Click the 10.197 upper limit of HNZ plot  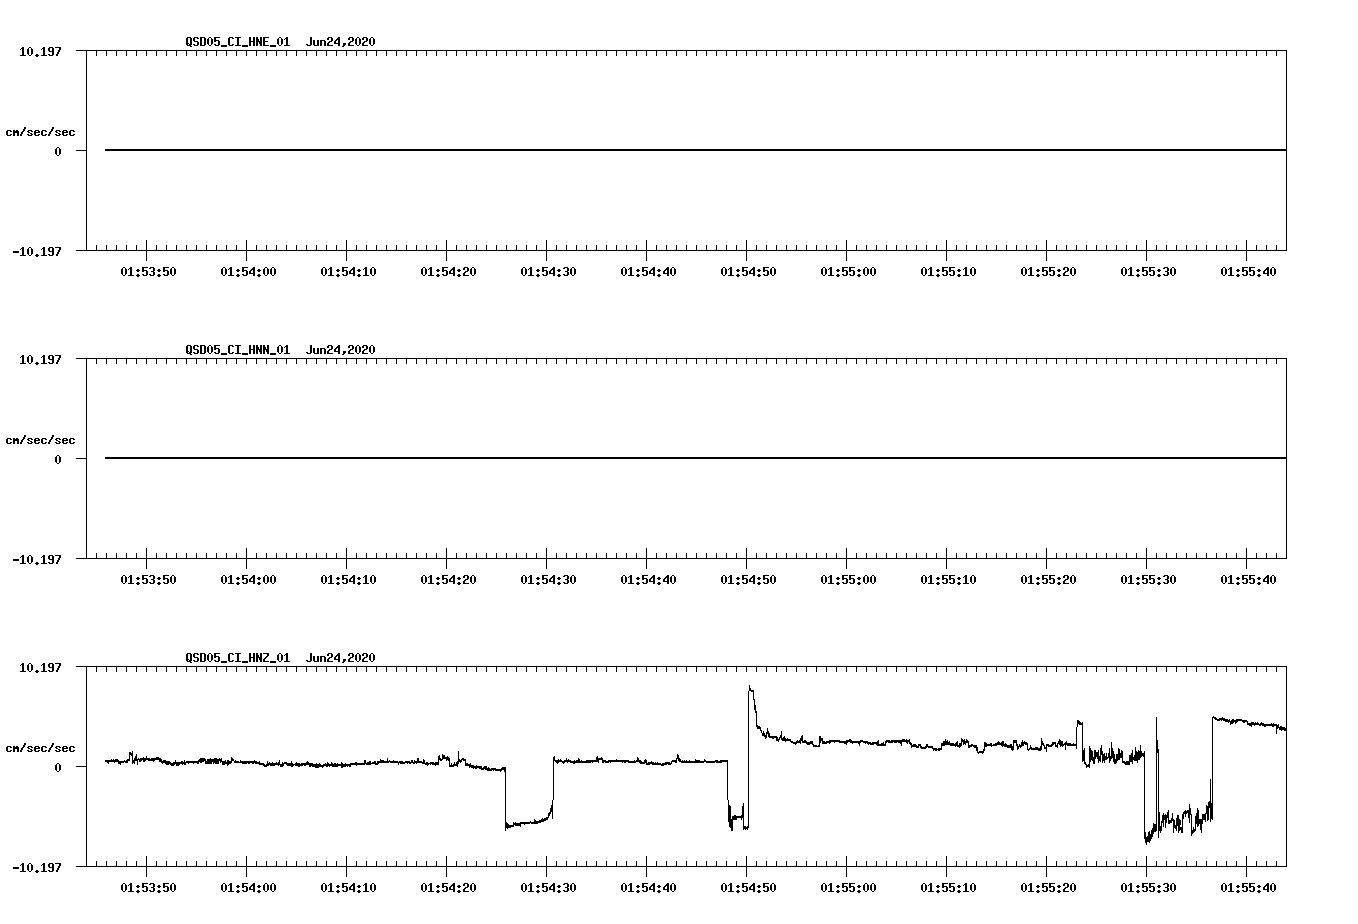[40, 667]
